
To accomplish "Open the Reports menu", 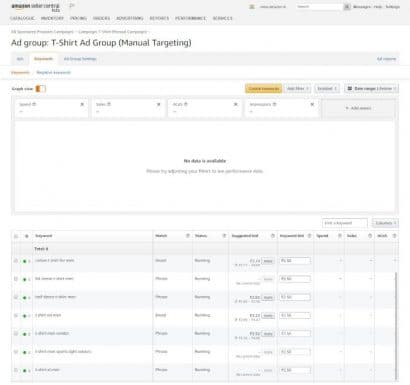I will [x=159, y=18].
